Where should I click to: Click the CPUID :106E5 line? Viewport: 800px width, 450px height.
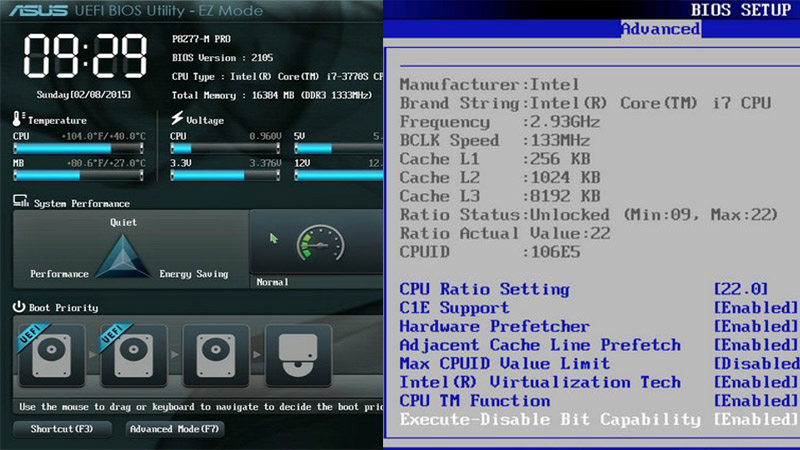tap(489, 252)
